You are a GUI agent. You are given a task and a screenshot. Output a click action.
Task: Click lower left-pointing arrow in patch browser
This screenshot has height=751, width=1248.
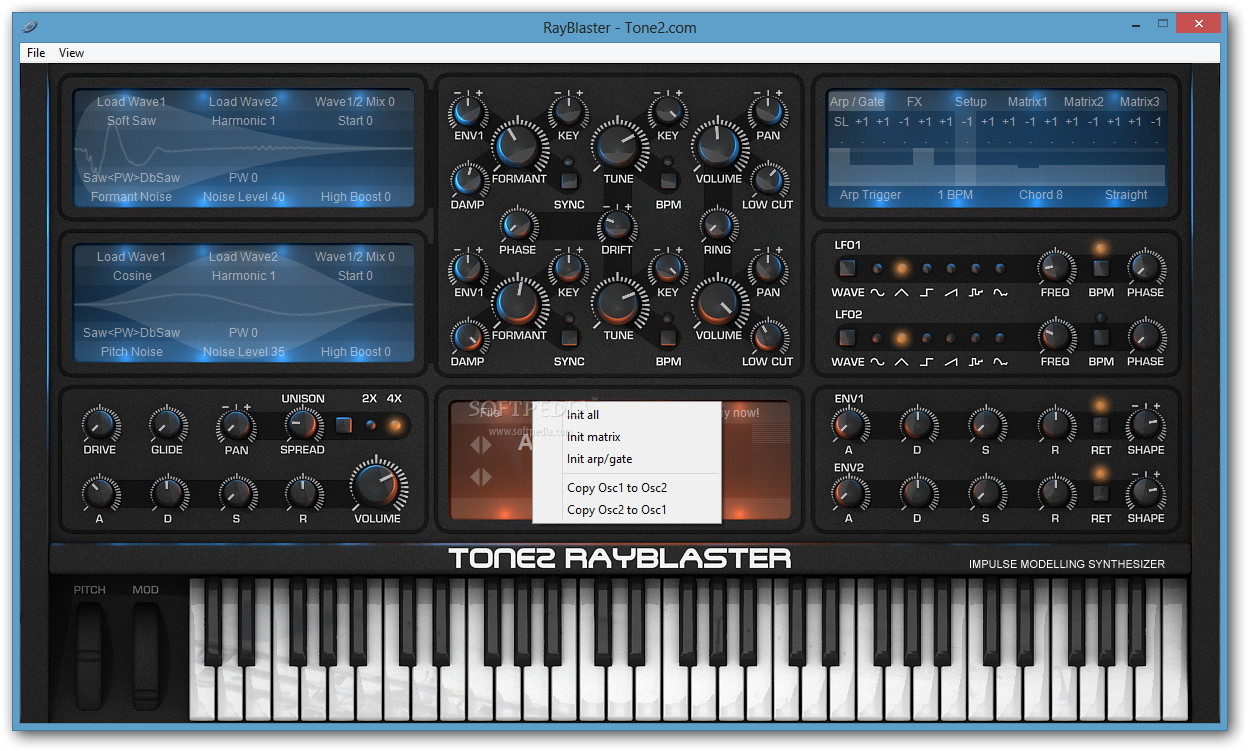(x=474, y=477)
